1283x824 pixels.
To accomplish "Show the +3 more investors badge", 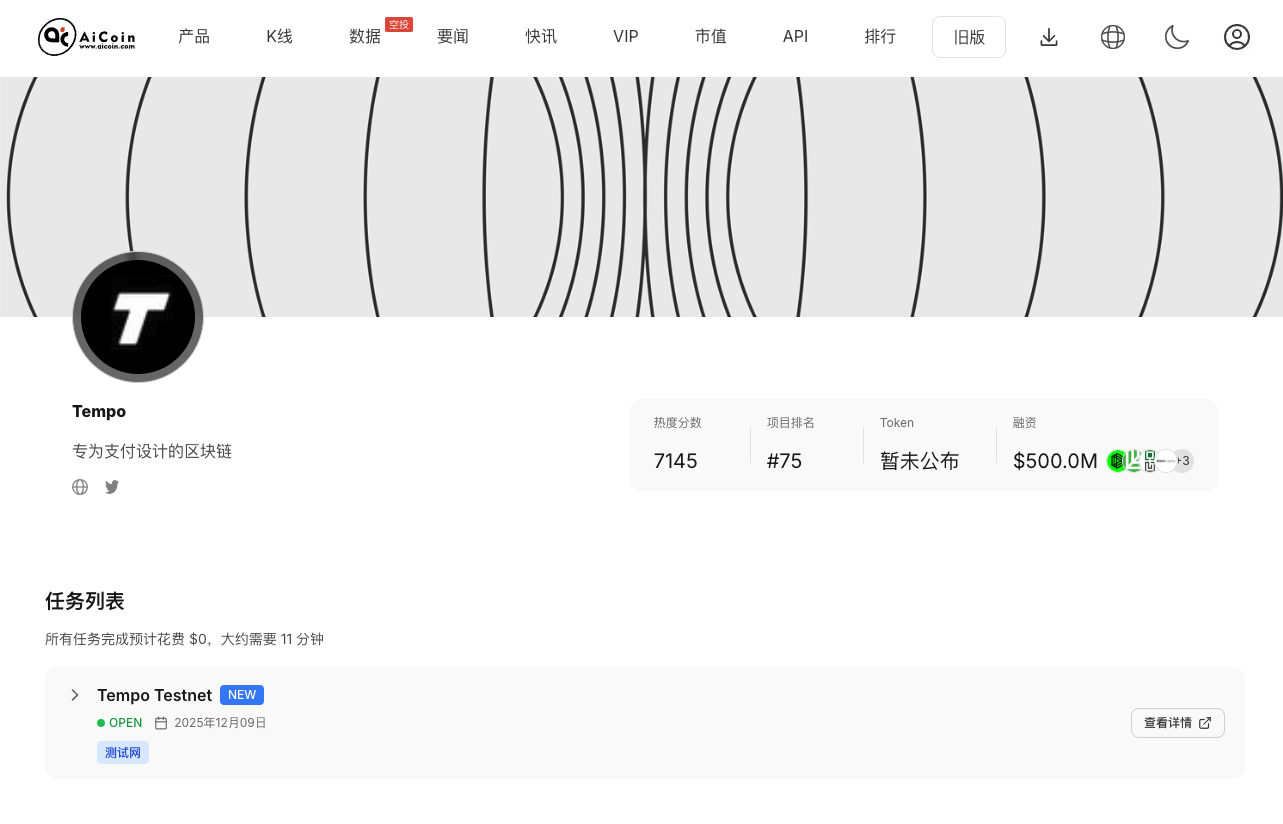I will 1183,461.
